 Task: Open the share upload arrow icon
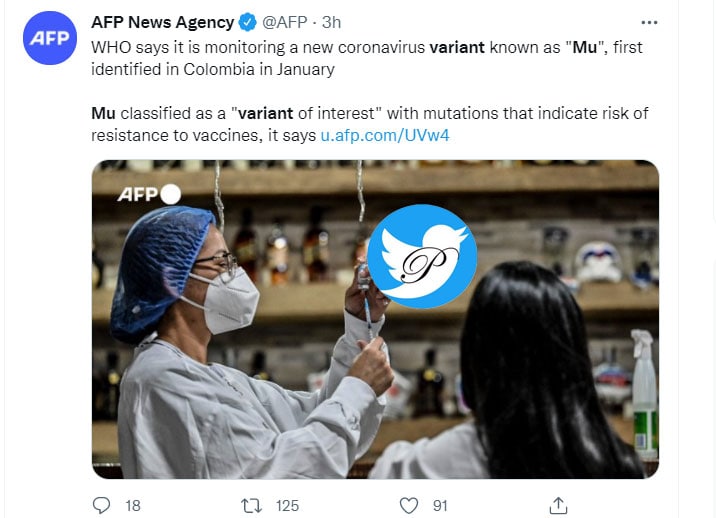[x=558, y=506]
